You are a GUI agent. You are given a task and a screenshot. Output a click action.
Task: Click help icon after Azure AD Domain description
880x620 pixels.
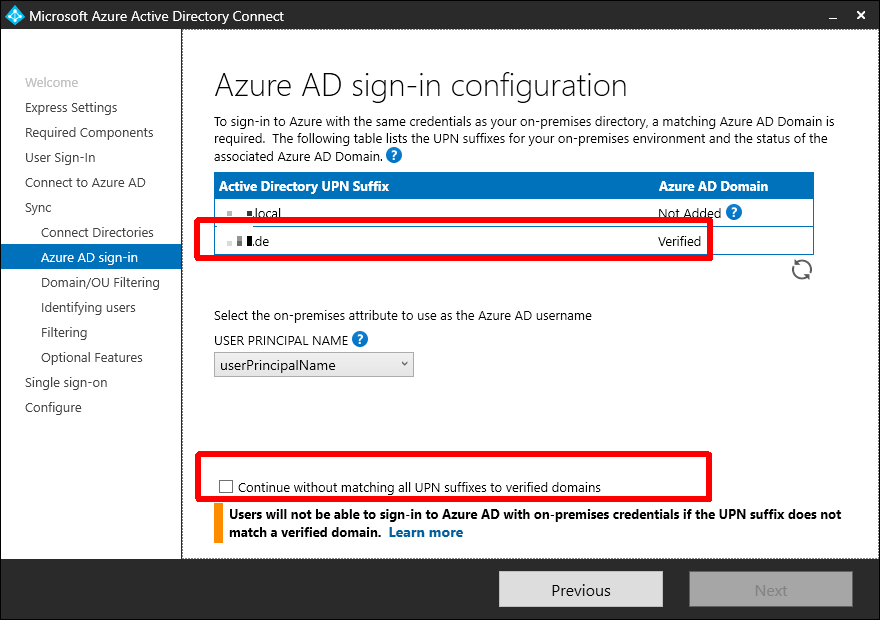pyautogui.click(x=394, y=156)
